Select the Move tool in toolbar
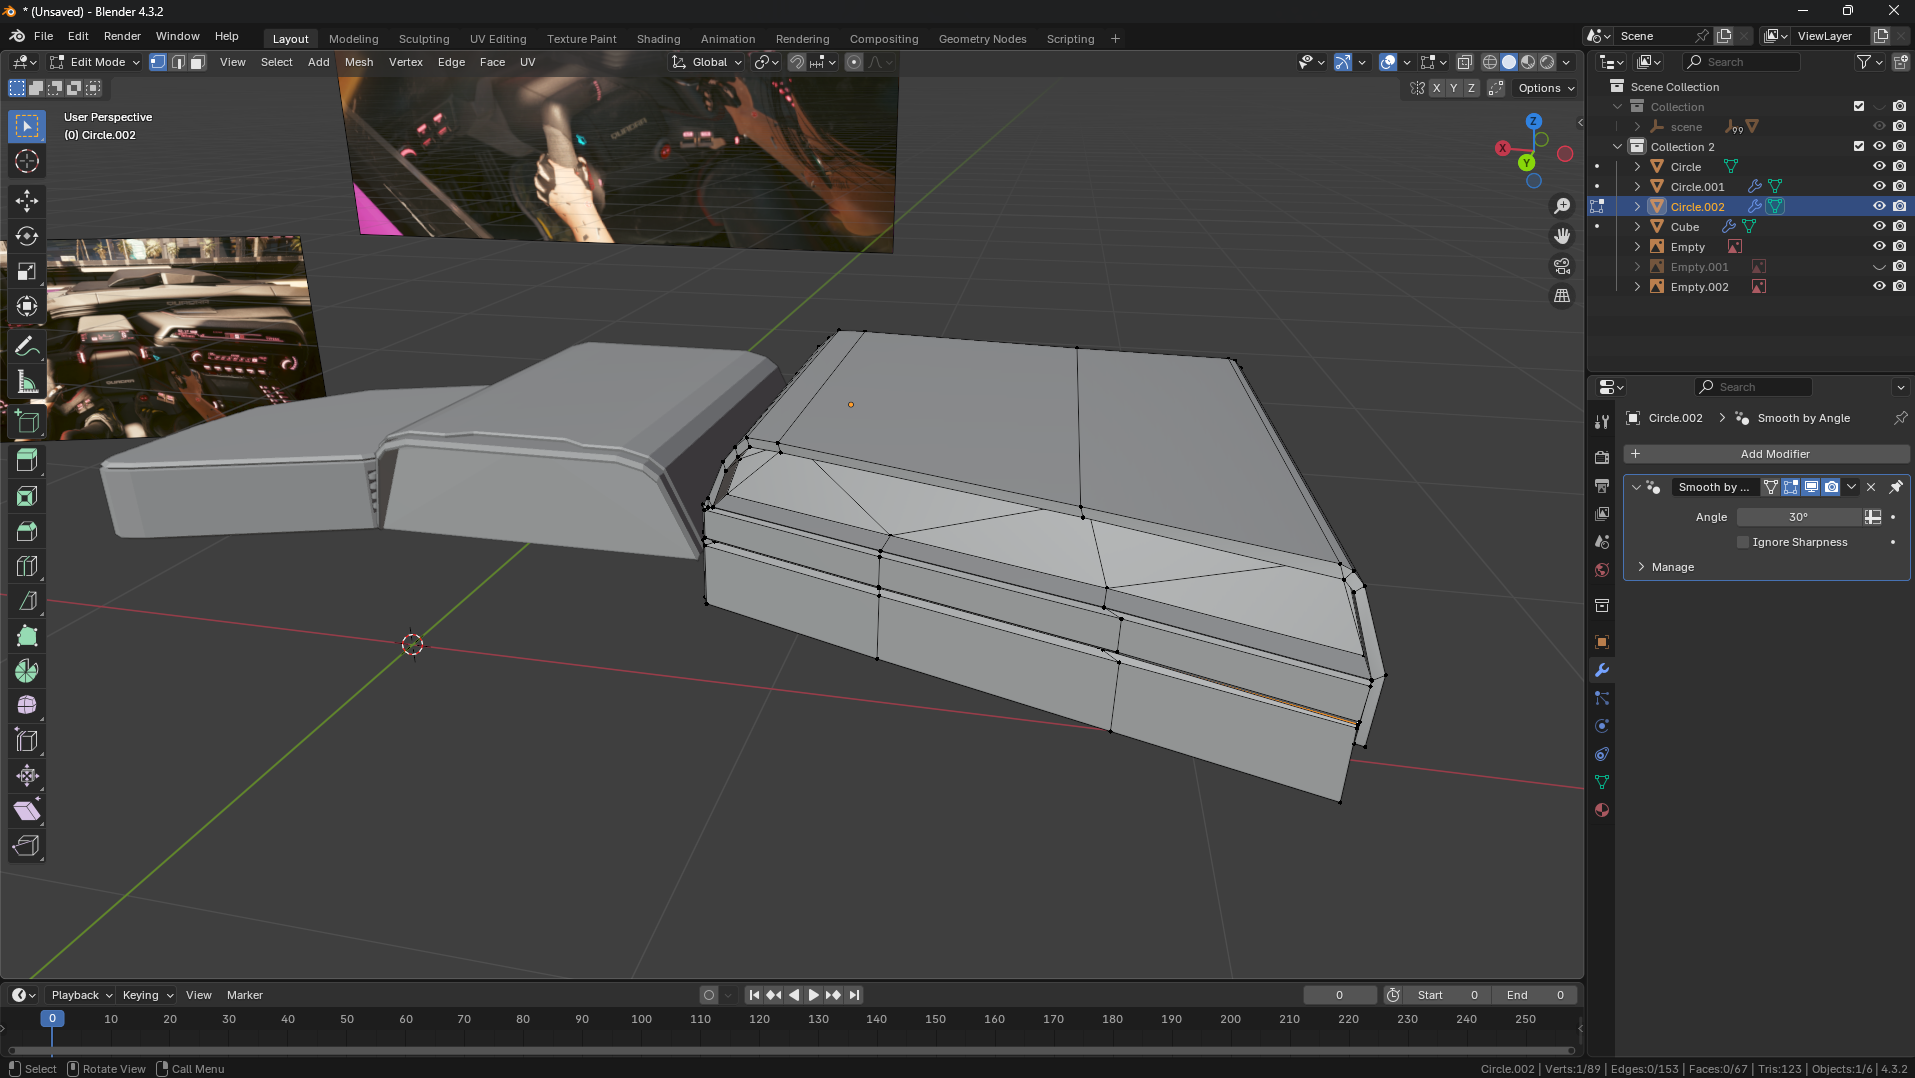The image size is (1915, 1078). [27, 201]
